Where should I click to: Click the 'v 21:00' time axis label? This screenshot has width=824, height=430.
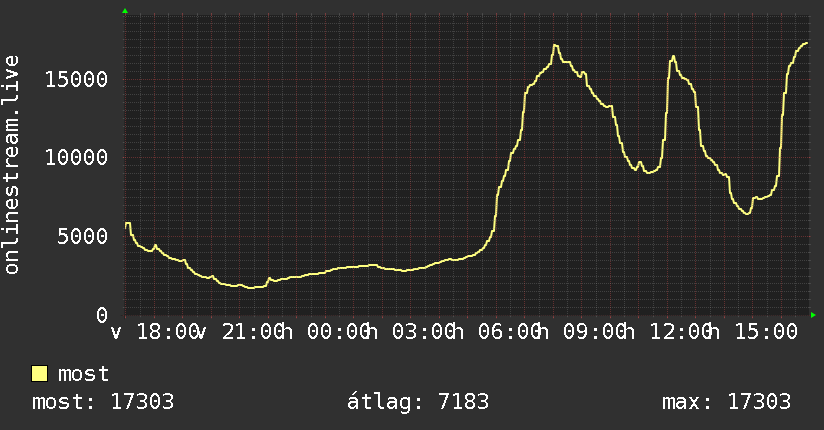240,332
